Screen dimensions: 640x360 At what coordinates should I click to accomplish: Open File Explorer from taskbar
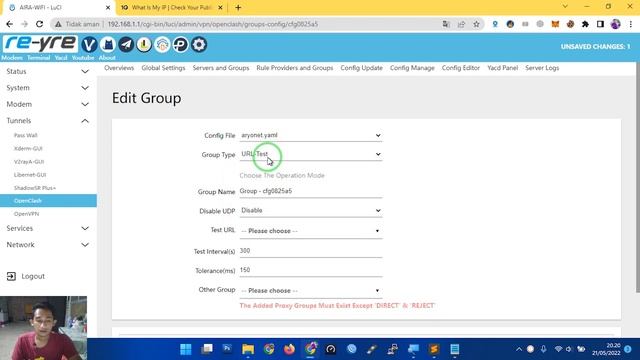(x=248, y=349)
